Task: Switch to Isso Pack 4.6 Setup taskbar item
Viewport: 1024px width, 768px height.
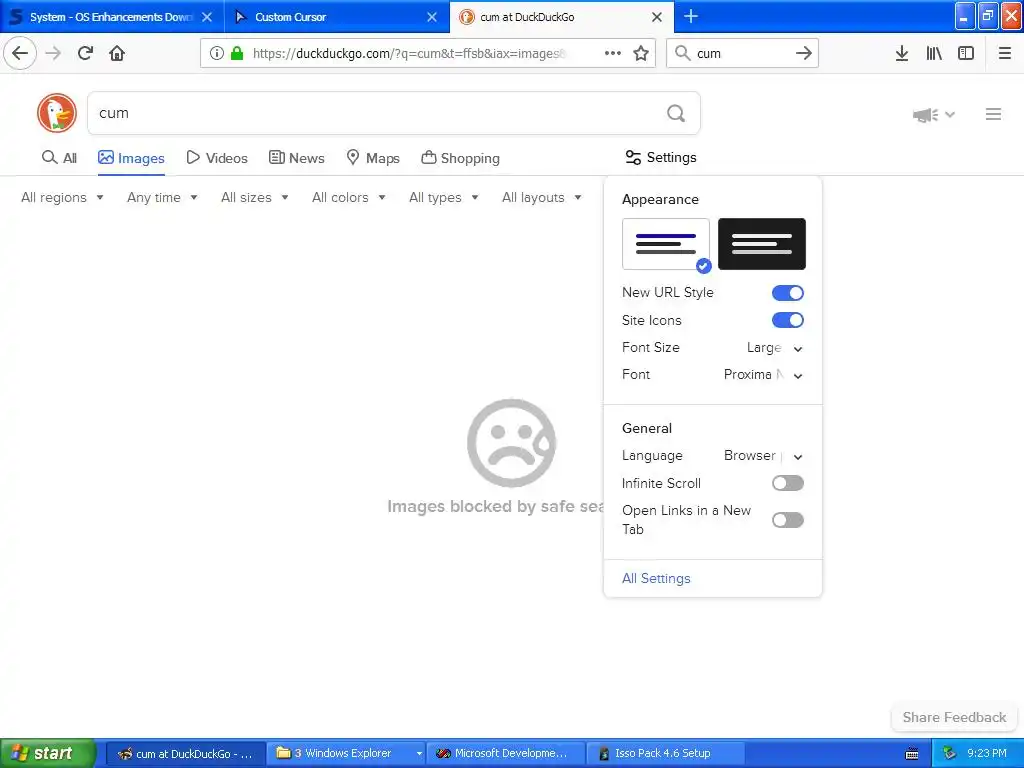Action: (x=665, y=754)
